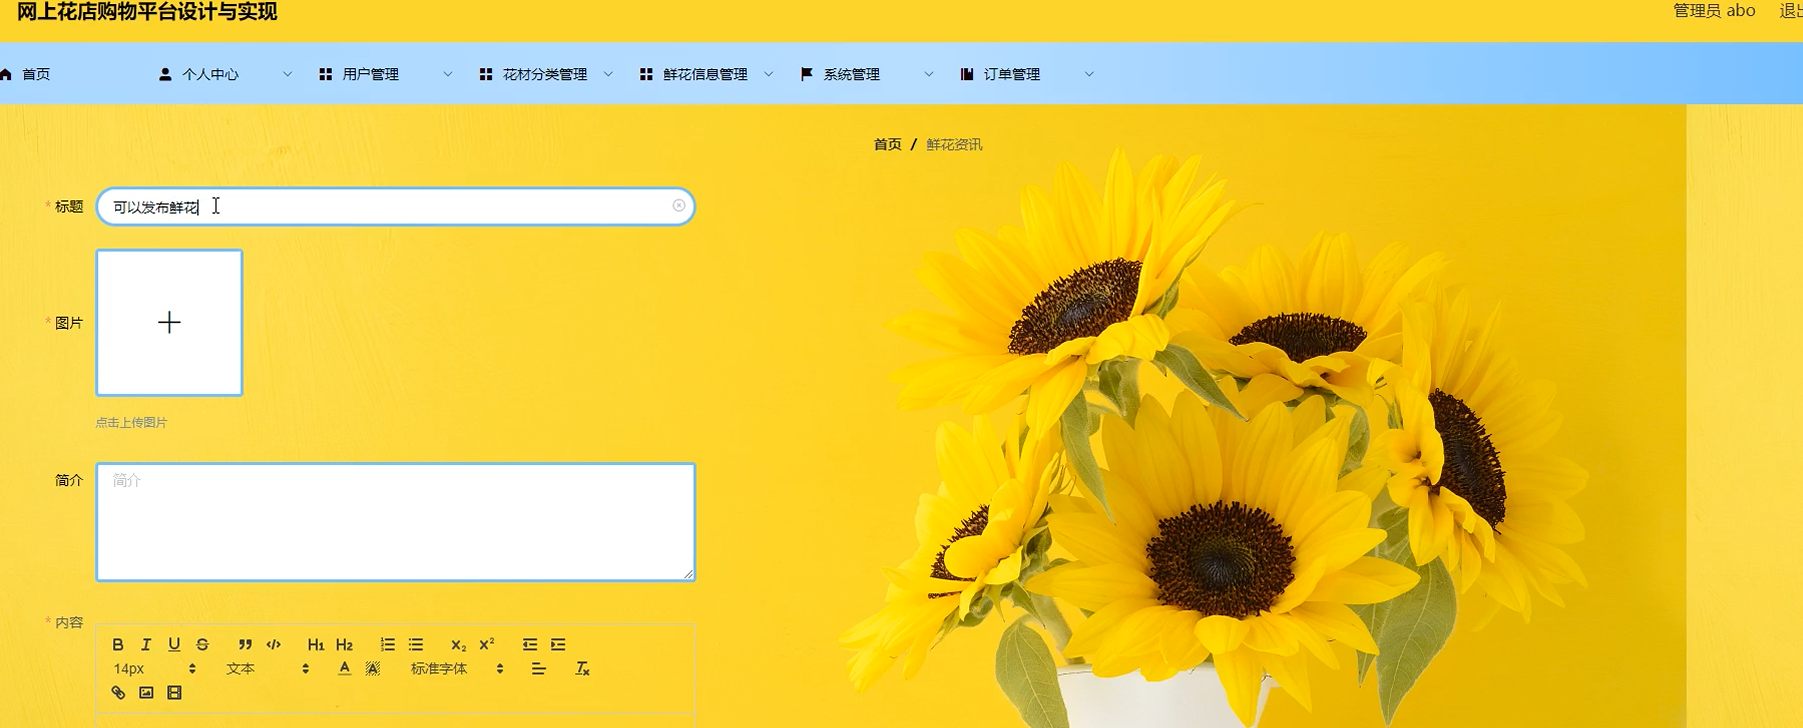Click the 管理员 abo user label
The image size is (1803, 728).
1714,10
